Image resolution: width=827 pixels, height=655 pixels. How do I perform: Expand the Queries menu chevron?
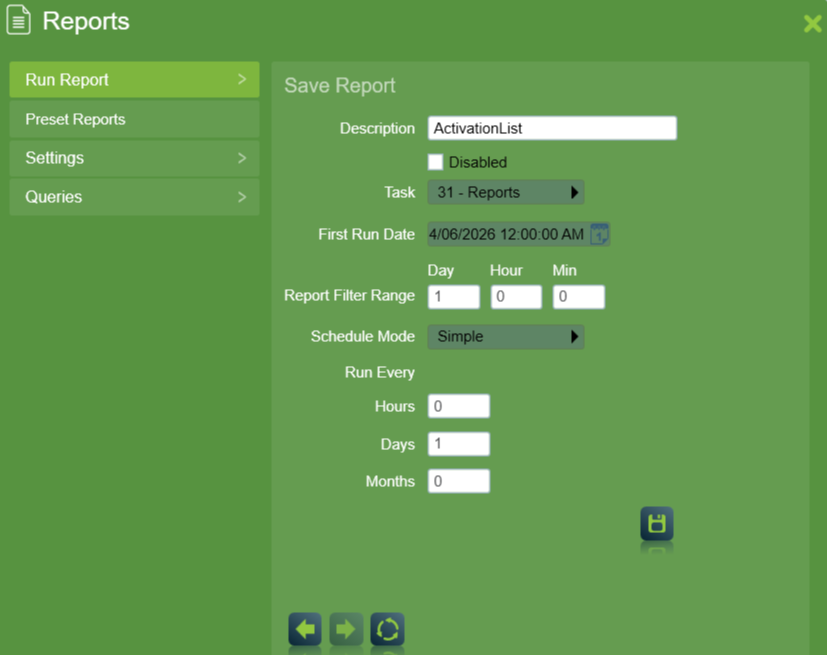242,197
